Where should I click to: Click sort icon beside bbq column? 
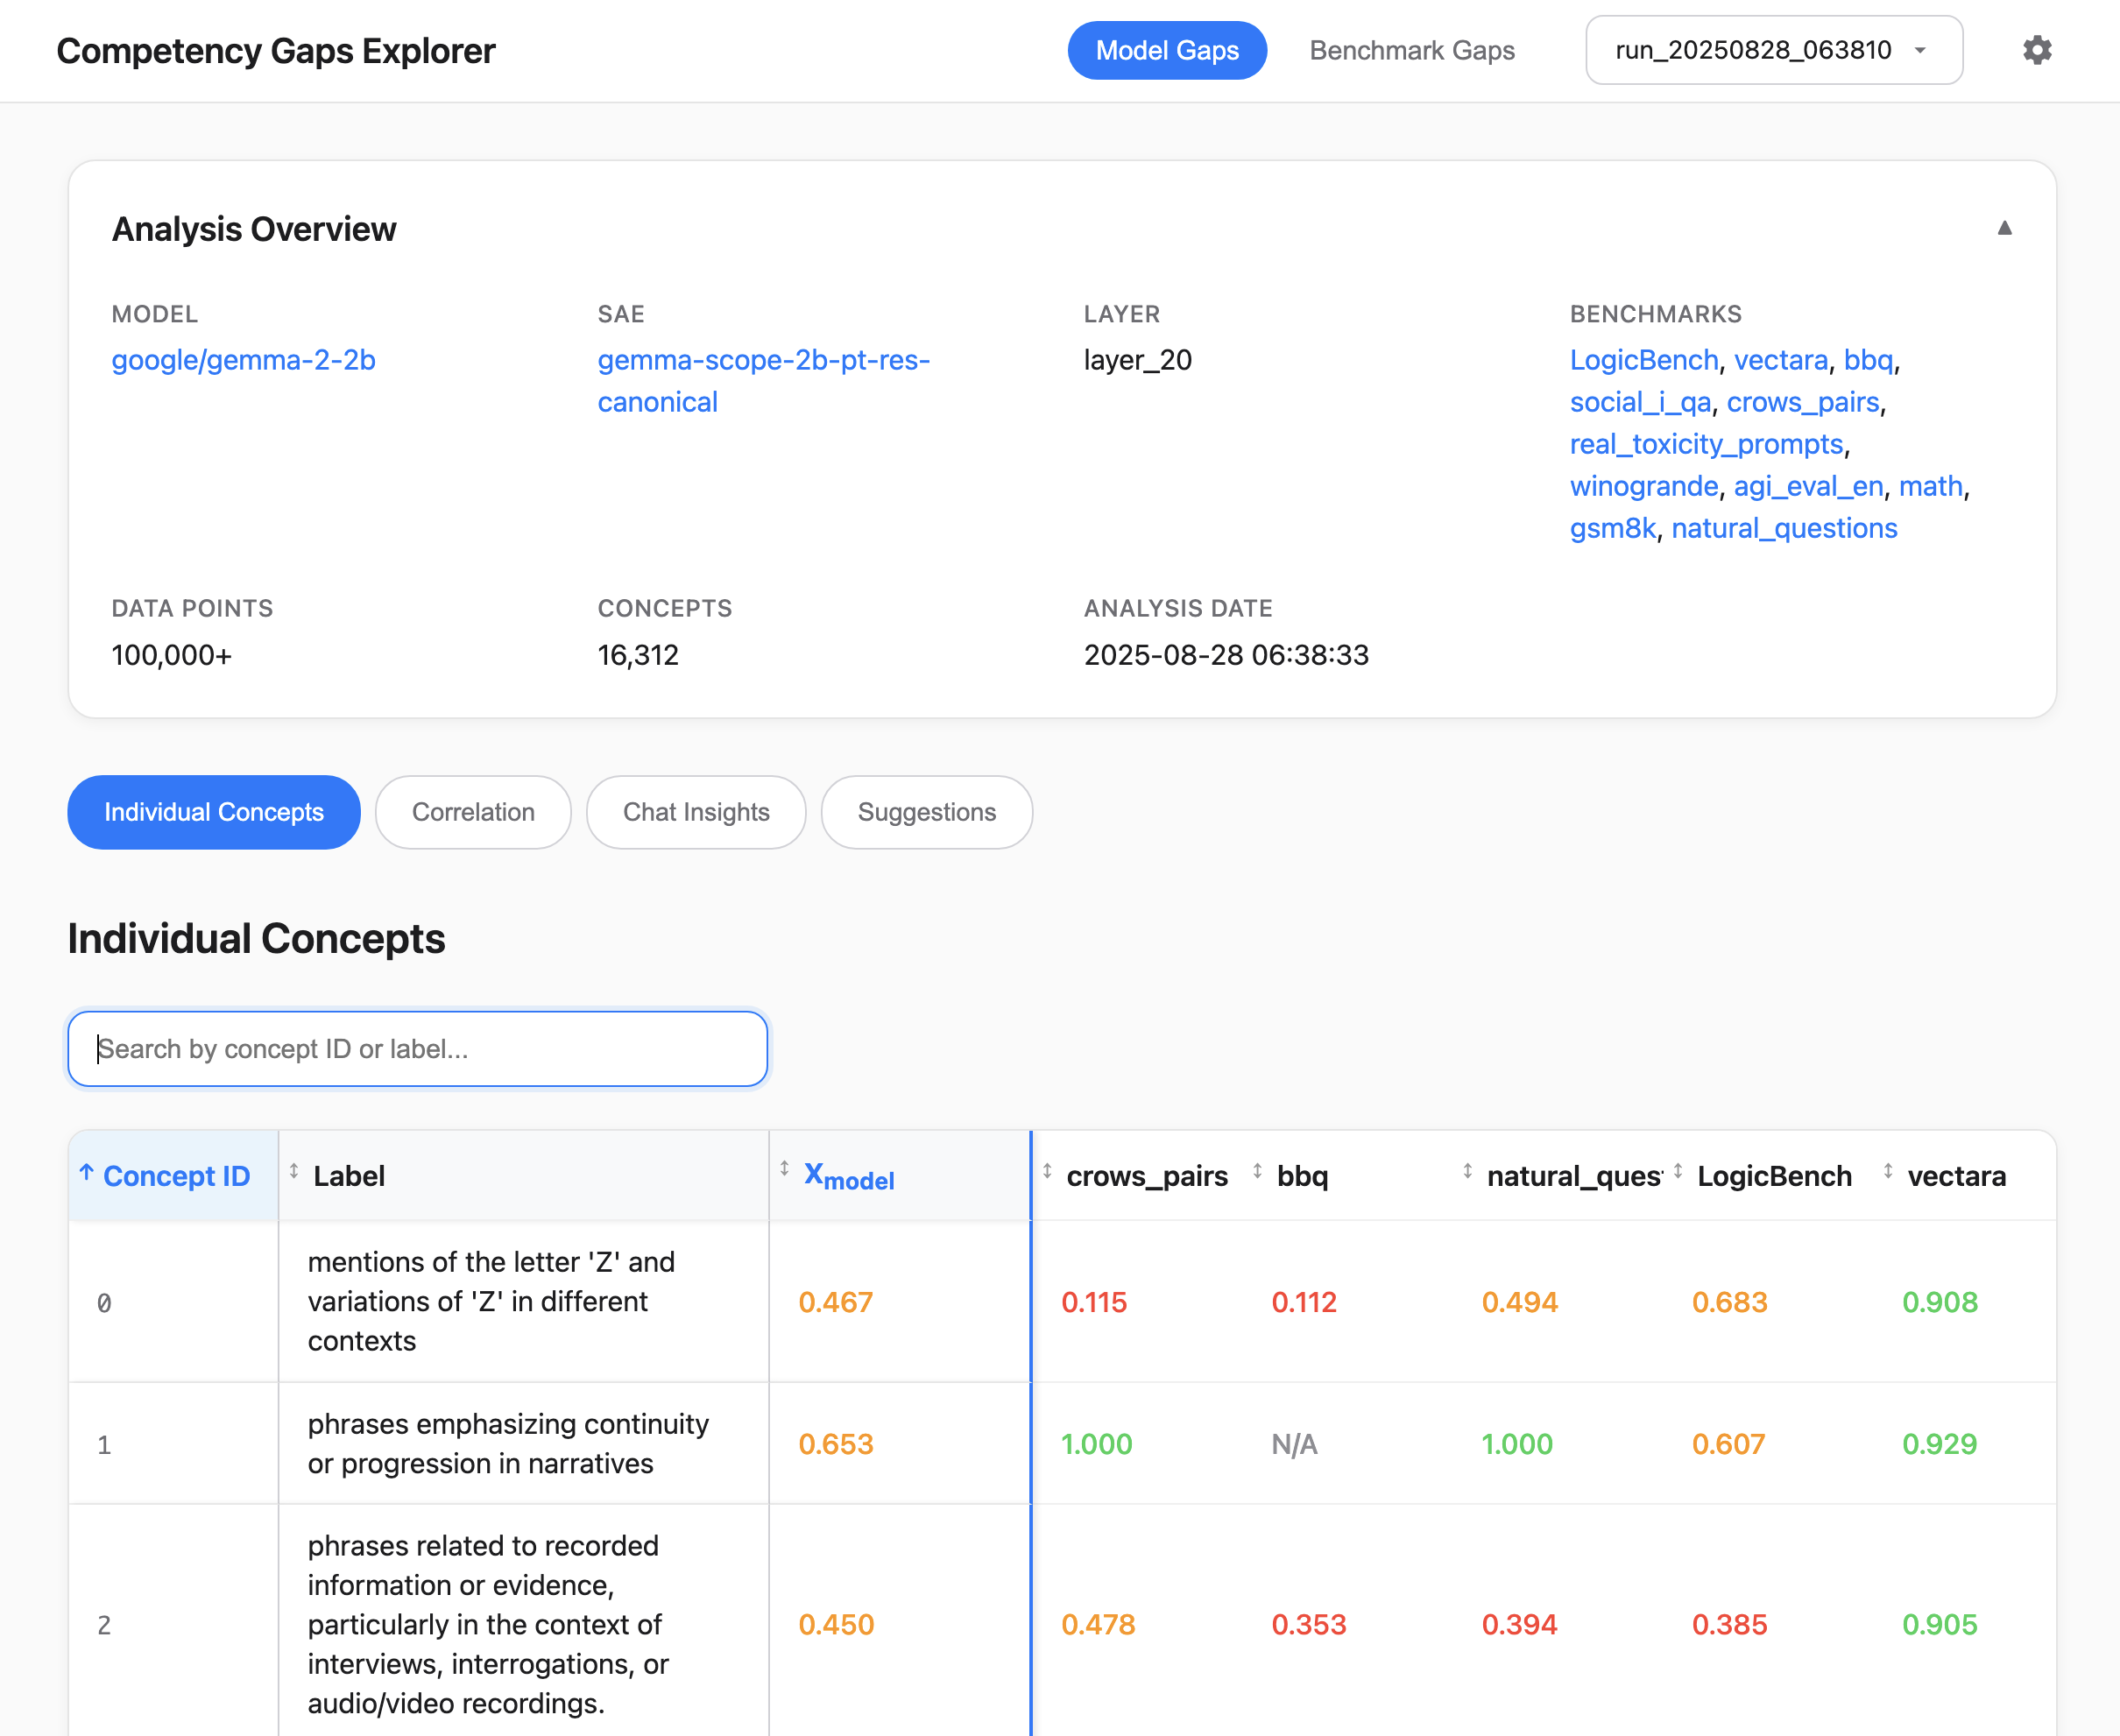click(x=1257, y=1170)
